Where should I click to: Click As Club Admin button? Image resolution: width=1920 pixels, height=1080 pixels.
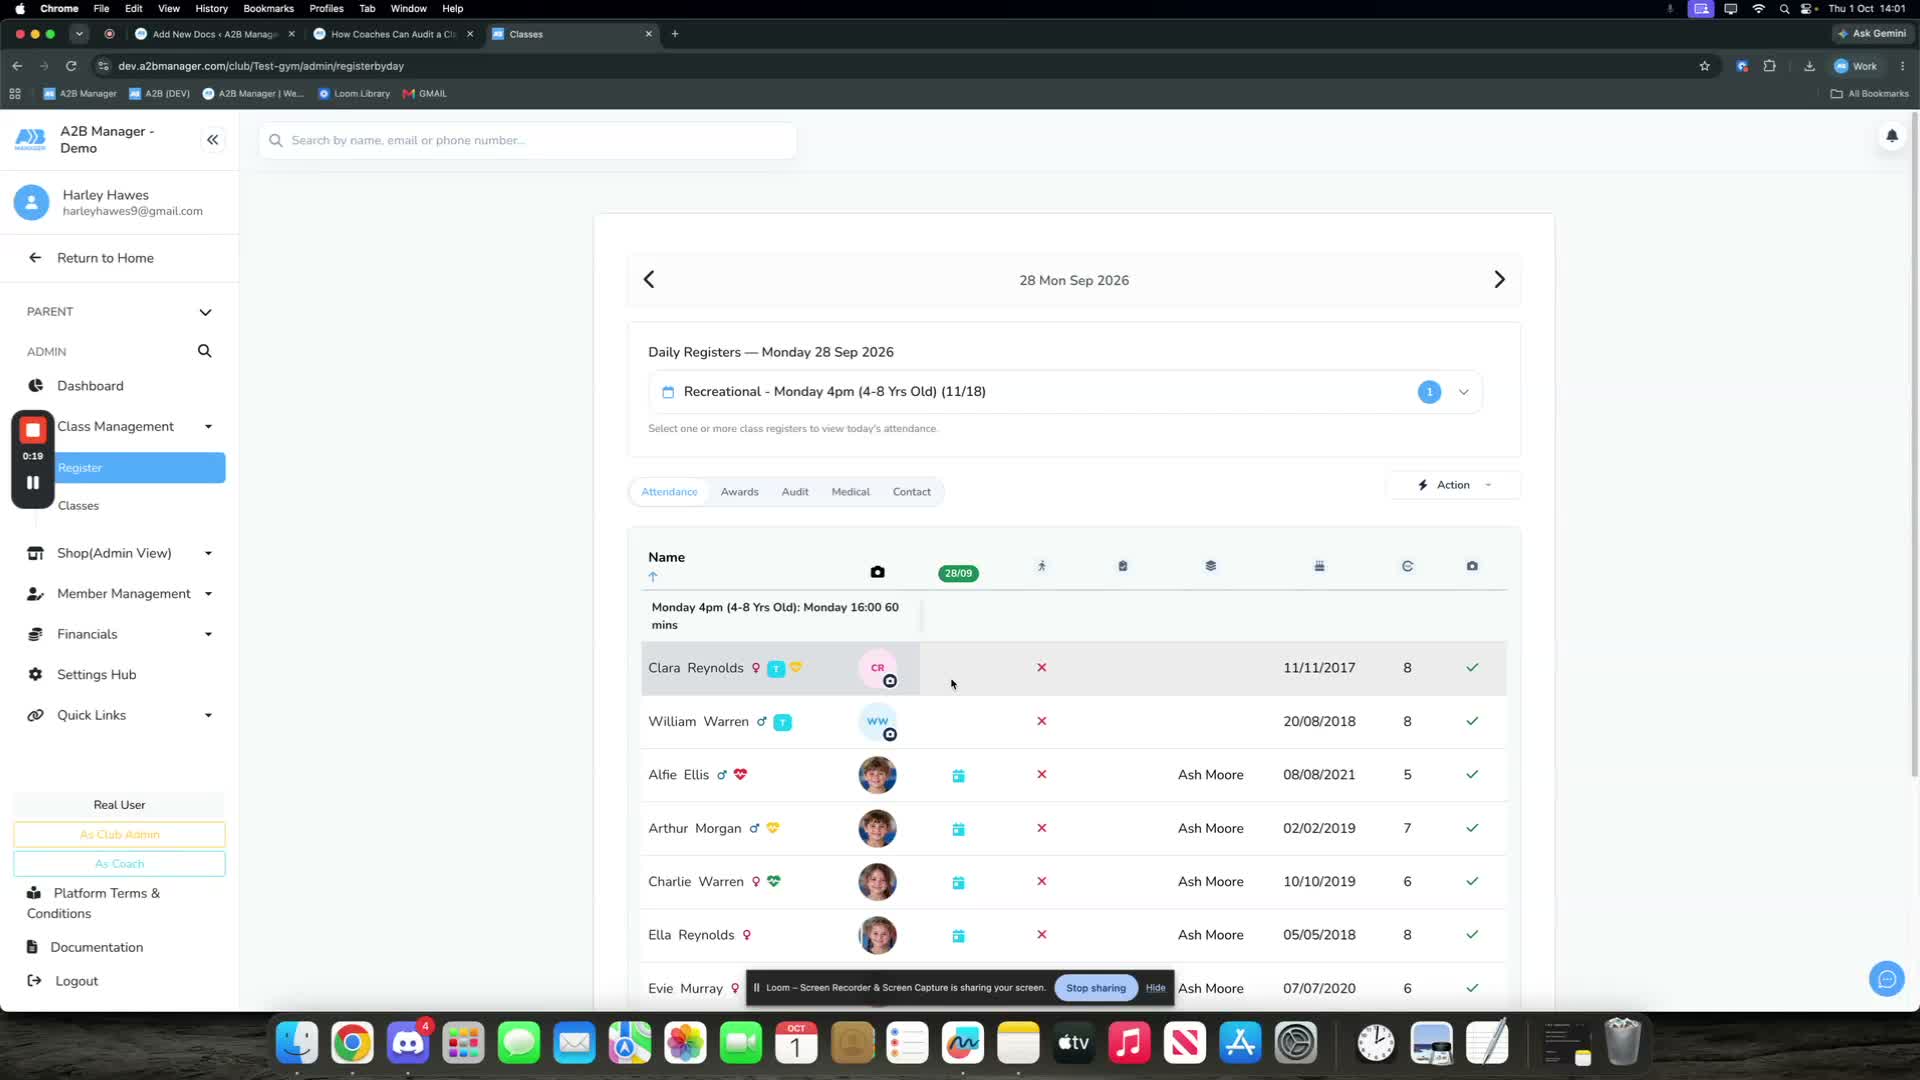click(119, 835)
